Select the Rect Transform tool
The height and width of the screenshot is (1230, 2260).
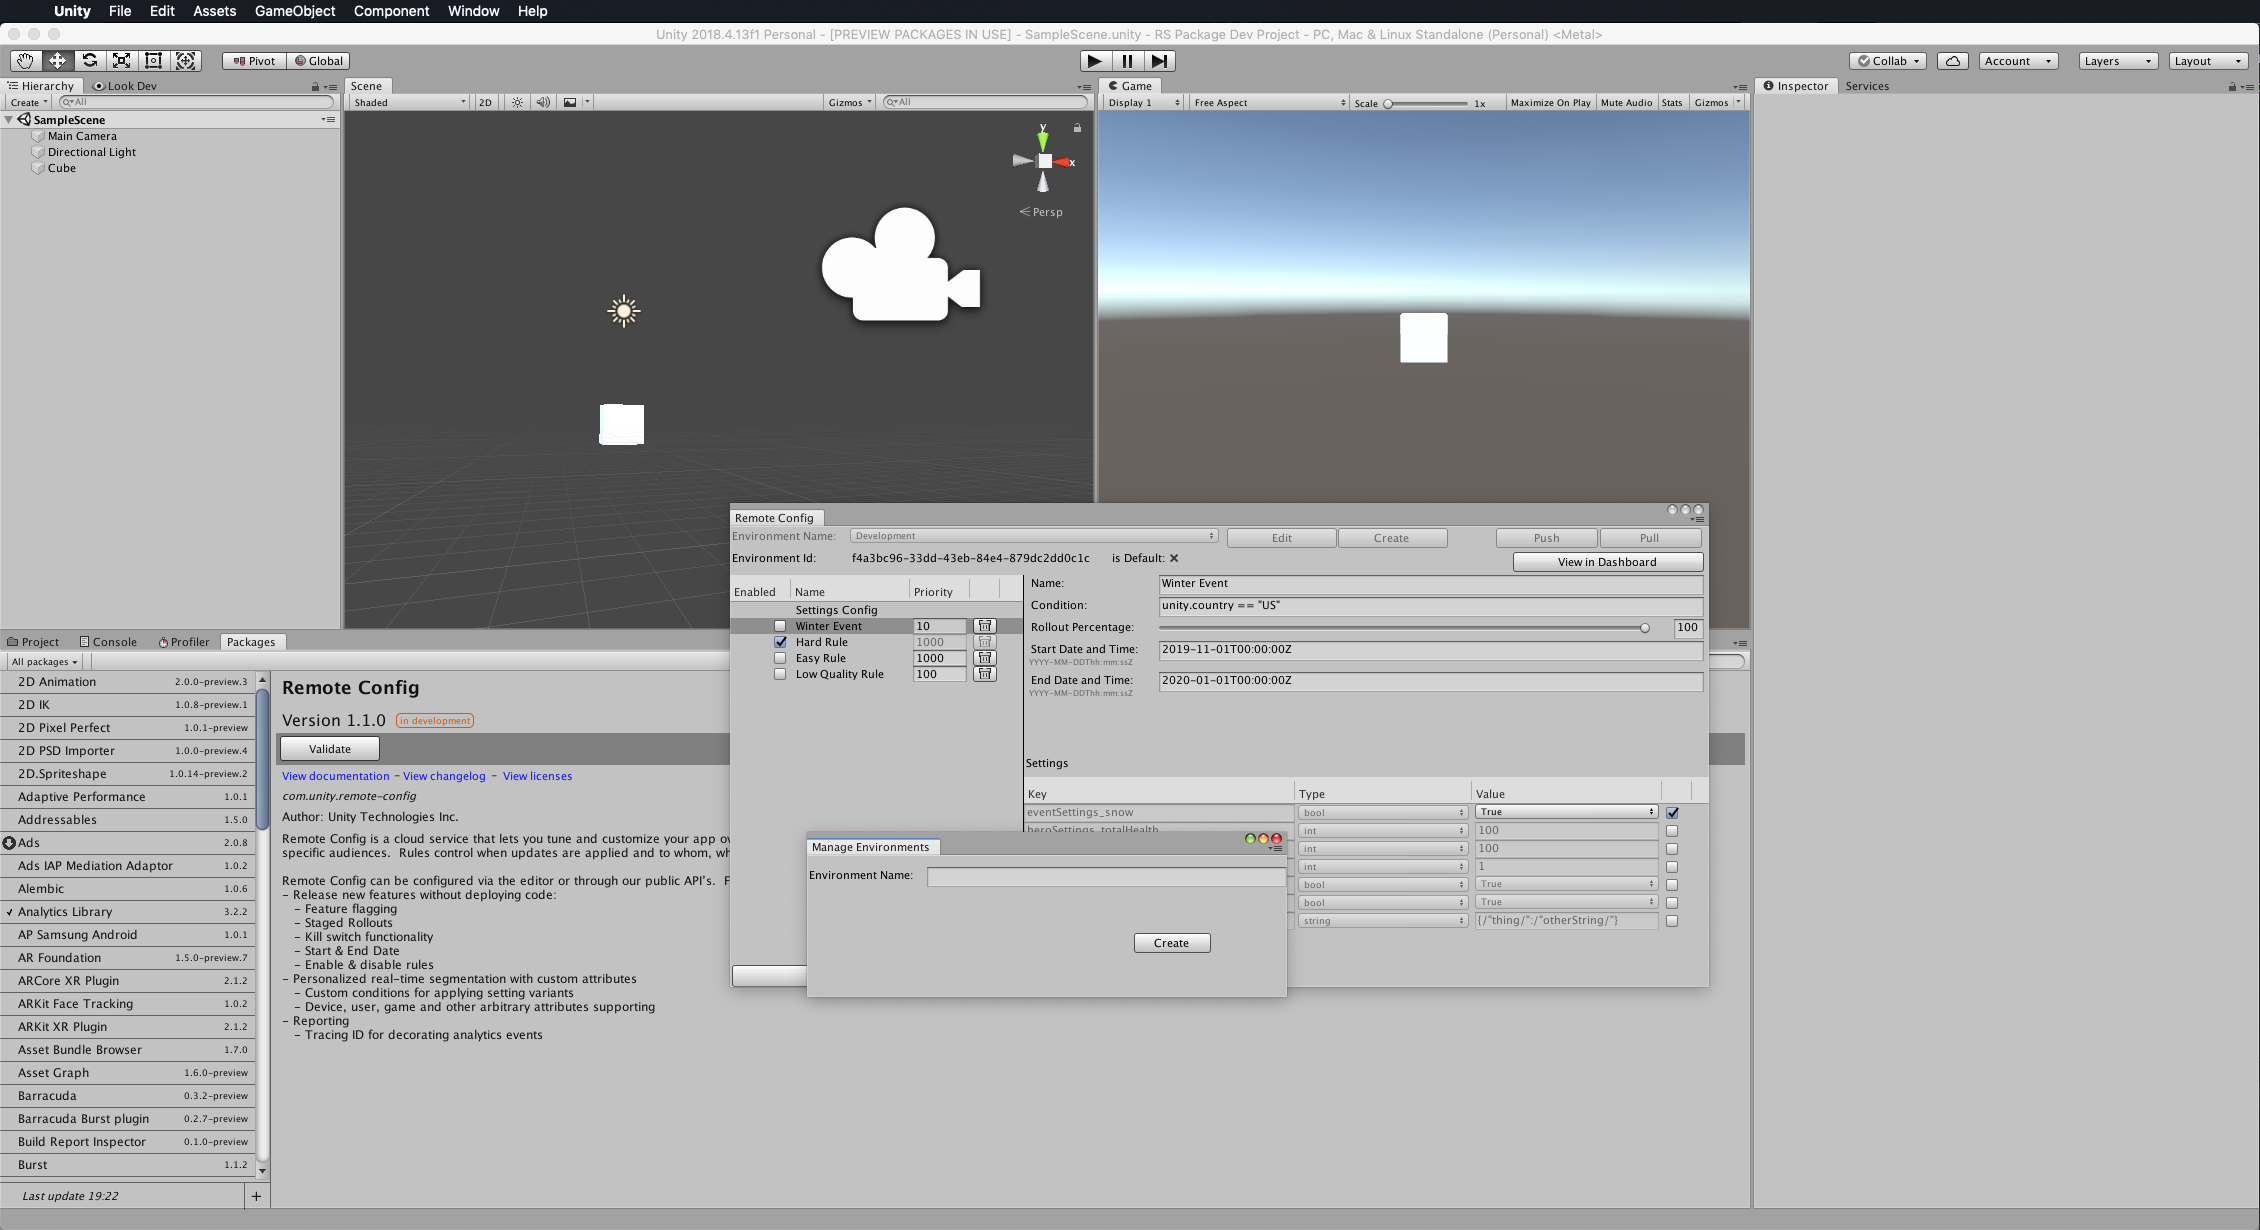pyautogui.click(x=153, y=60)
